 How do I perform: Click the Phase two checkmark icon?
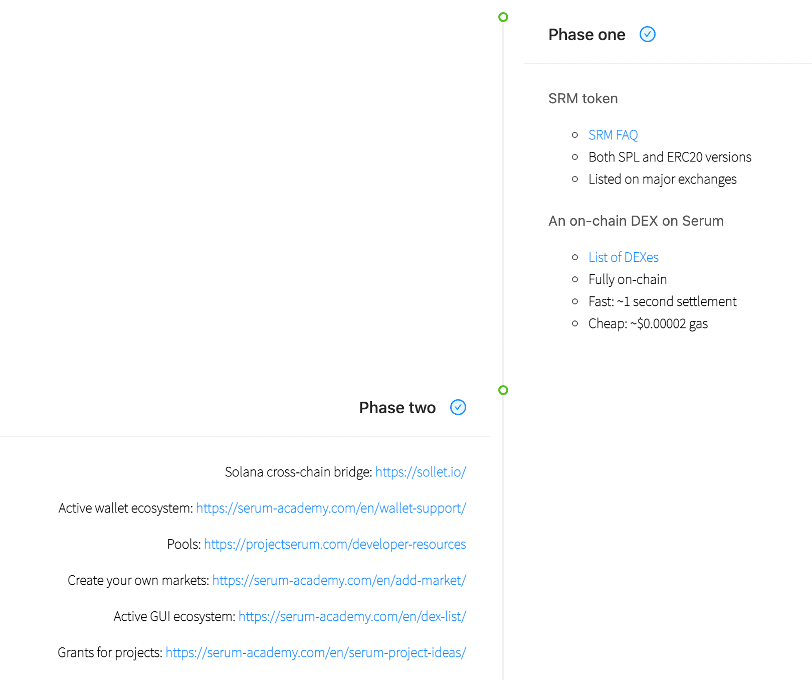click(x=458, y=407)
